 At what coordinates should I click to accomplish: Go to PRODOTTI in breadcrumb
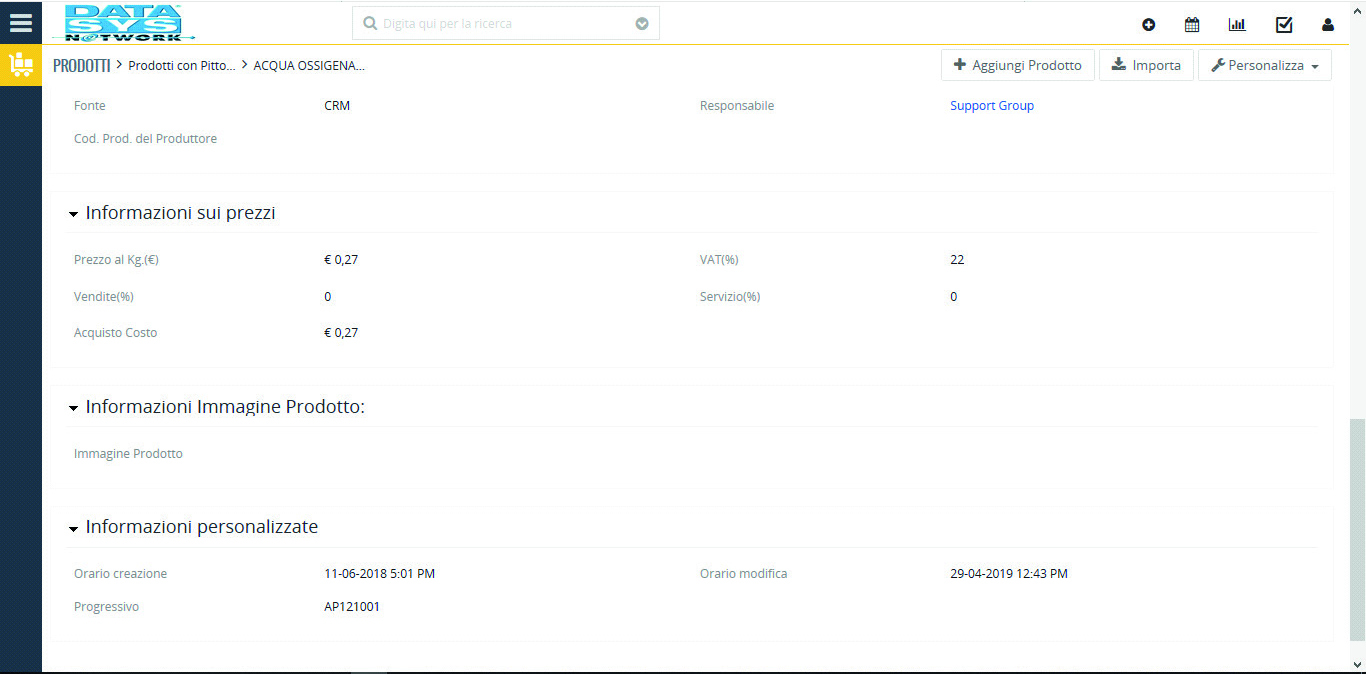[x=81, y=66]
